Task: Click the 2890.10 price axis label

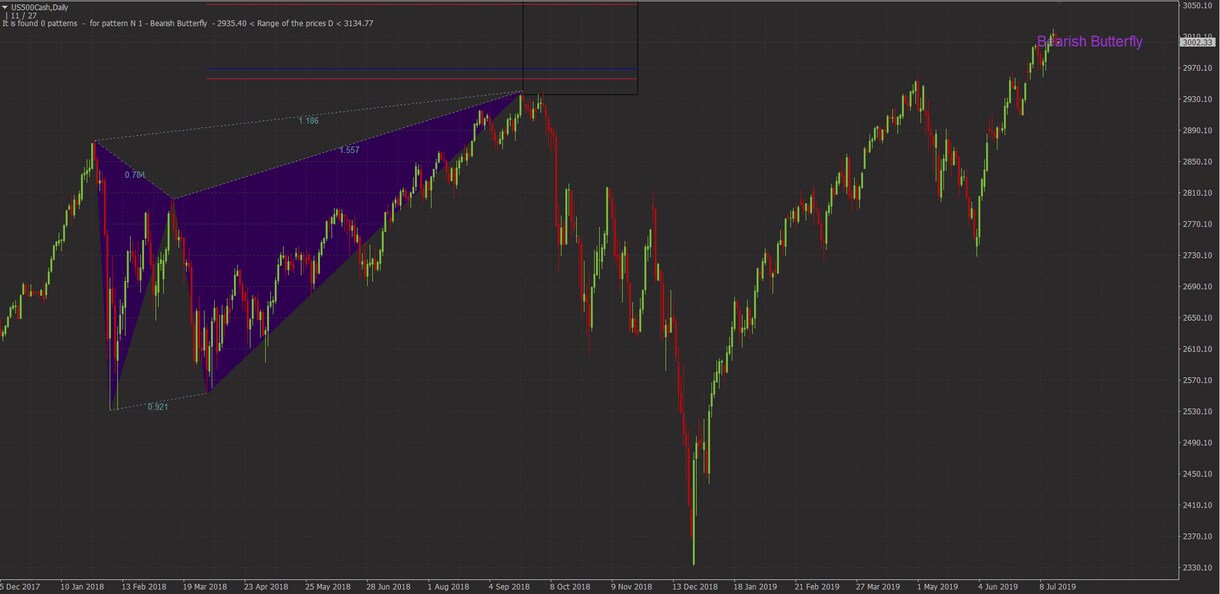Action: tap(1197, 130)
